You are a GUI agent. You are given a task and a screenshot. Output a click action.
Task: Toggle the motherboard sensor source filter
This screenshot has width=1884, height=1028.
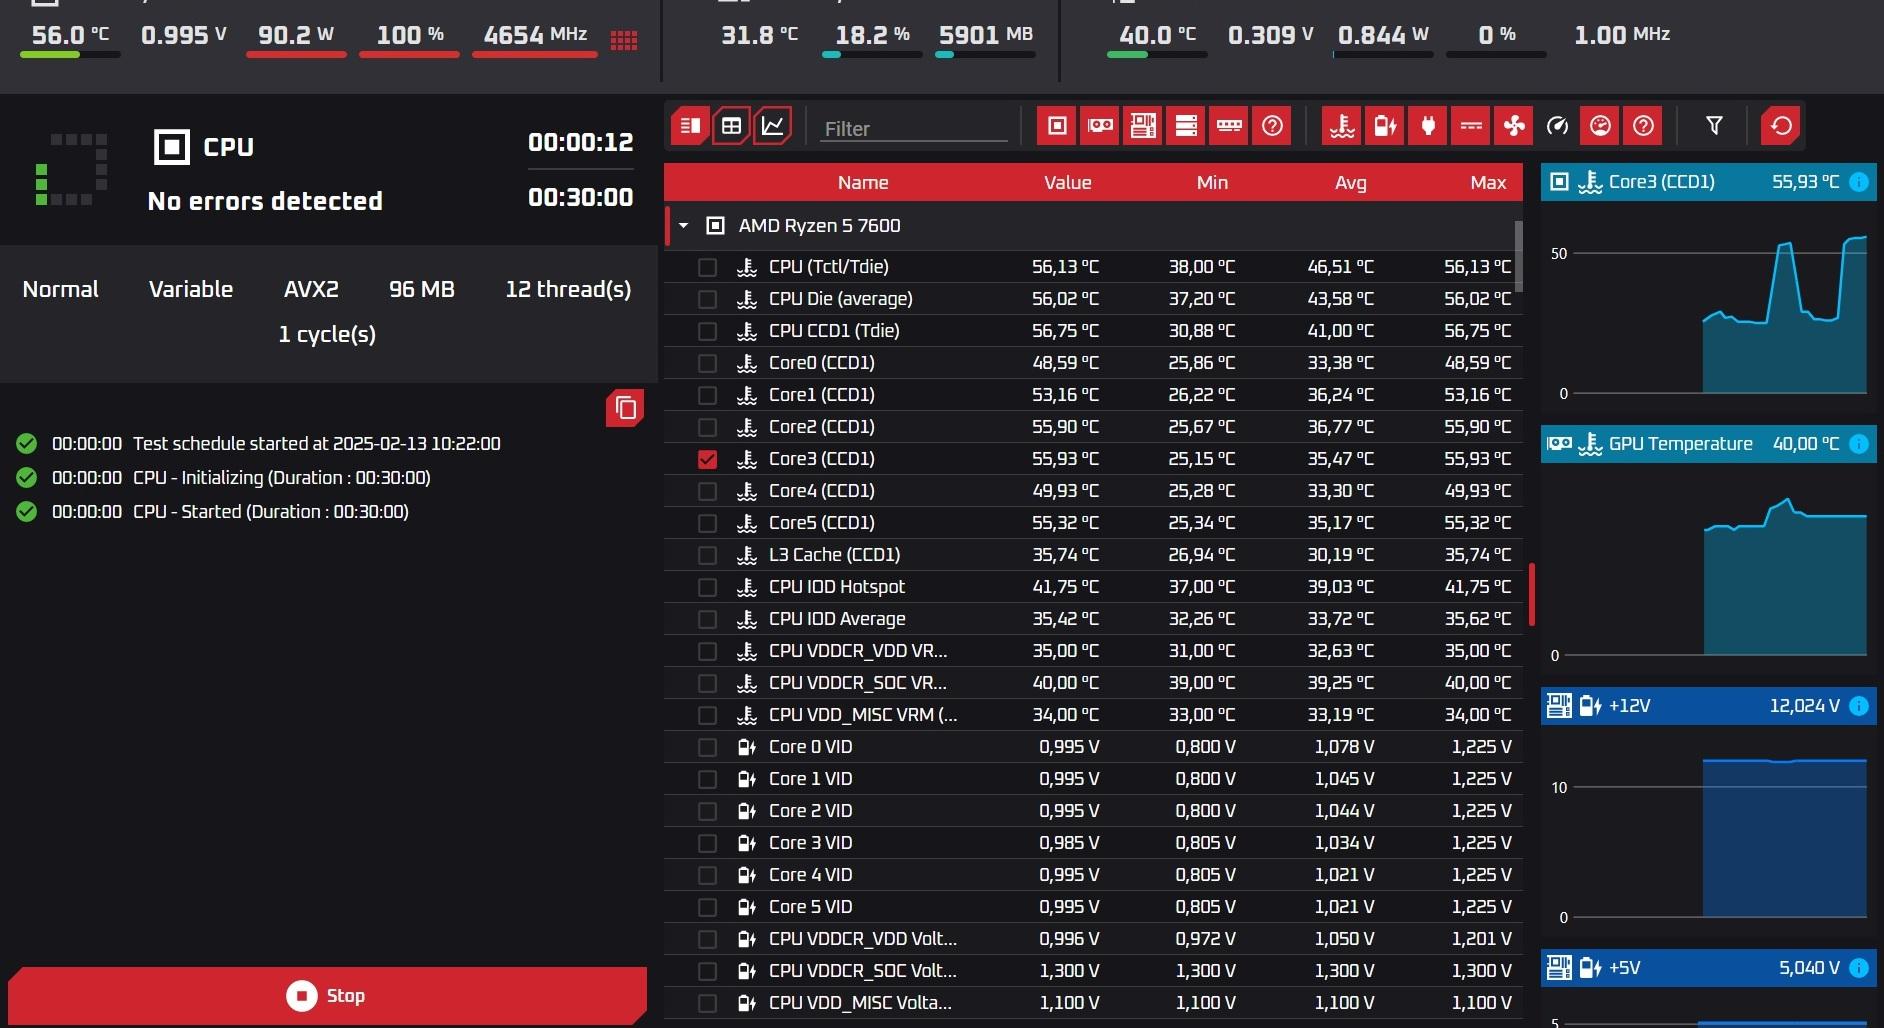[x=1143, y=126]
